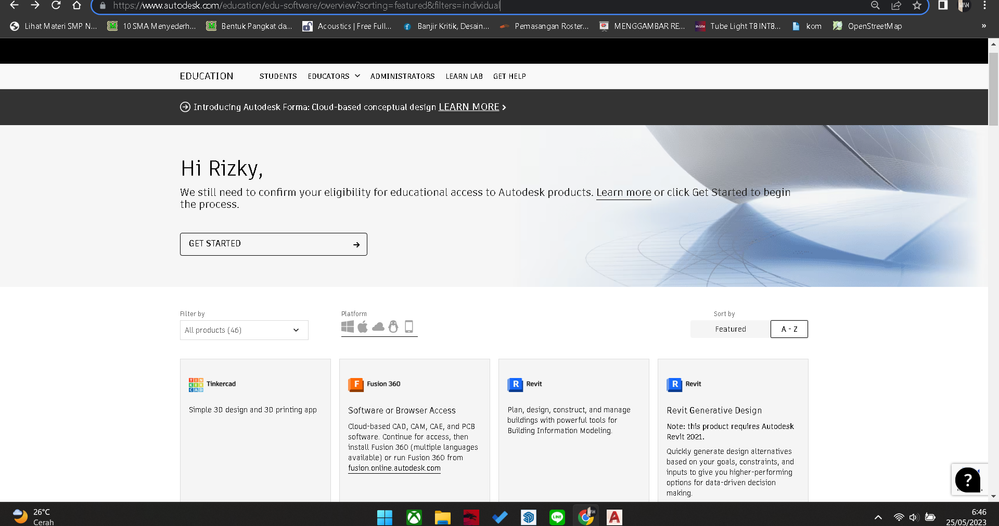This screenshot has height=526, width=999.
Task: Launch Xbox app from taskbar
Action: 414,516
